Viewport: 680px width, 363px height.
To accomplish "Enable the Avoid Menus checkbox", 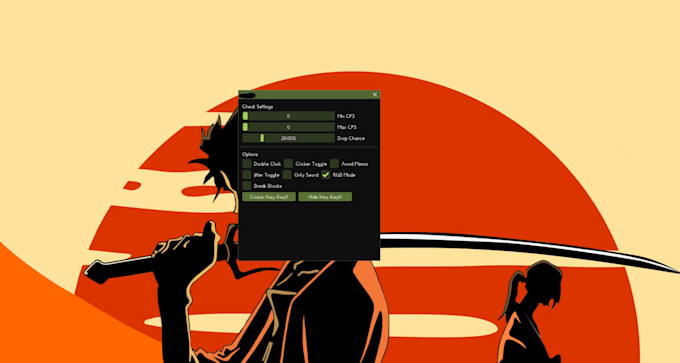I will pos(334,164).
